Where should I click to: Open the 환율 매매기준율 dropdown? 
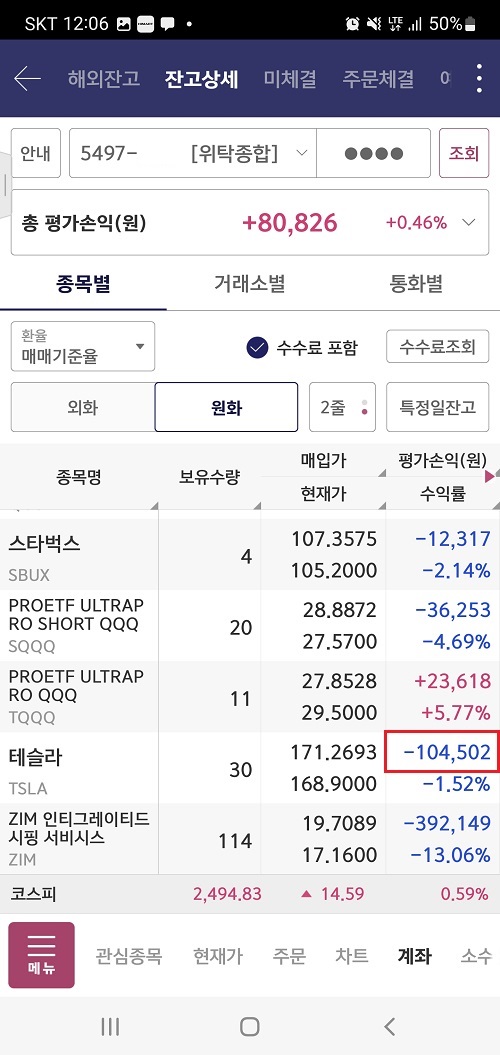[83, 347]
